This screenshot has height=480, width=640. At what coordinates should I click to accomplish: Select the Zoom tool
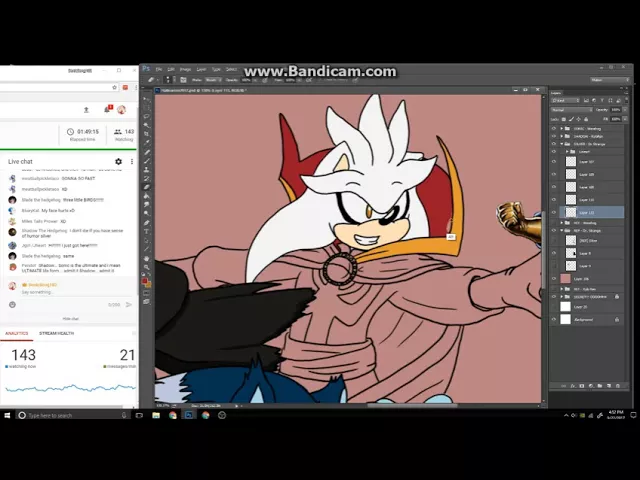[147, 267]
